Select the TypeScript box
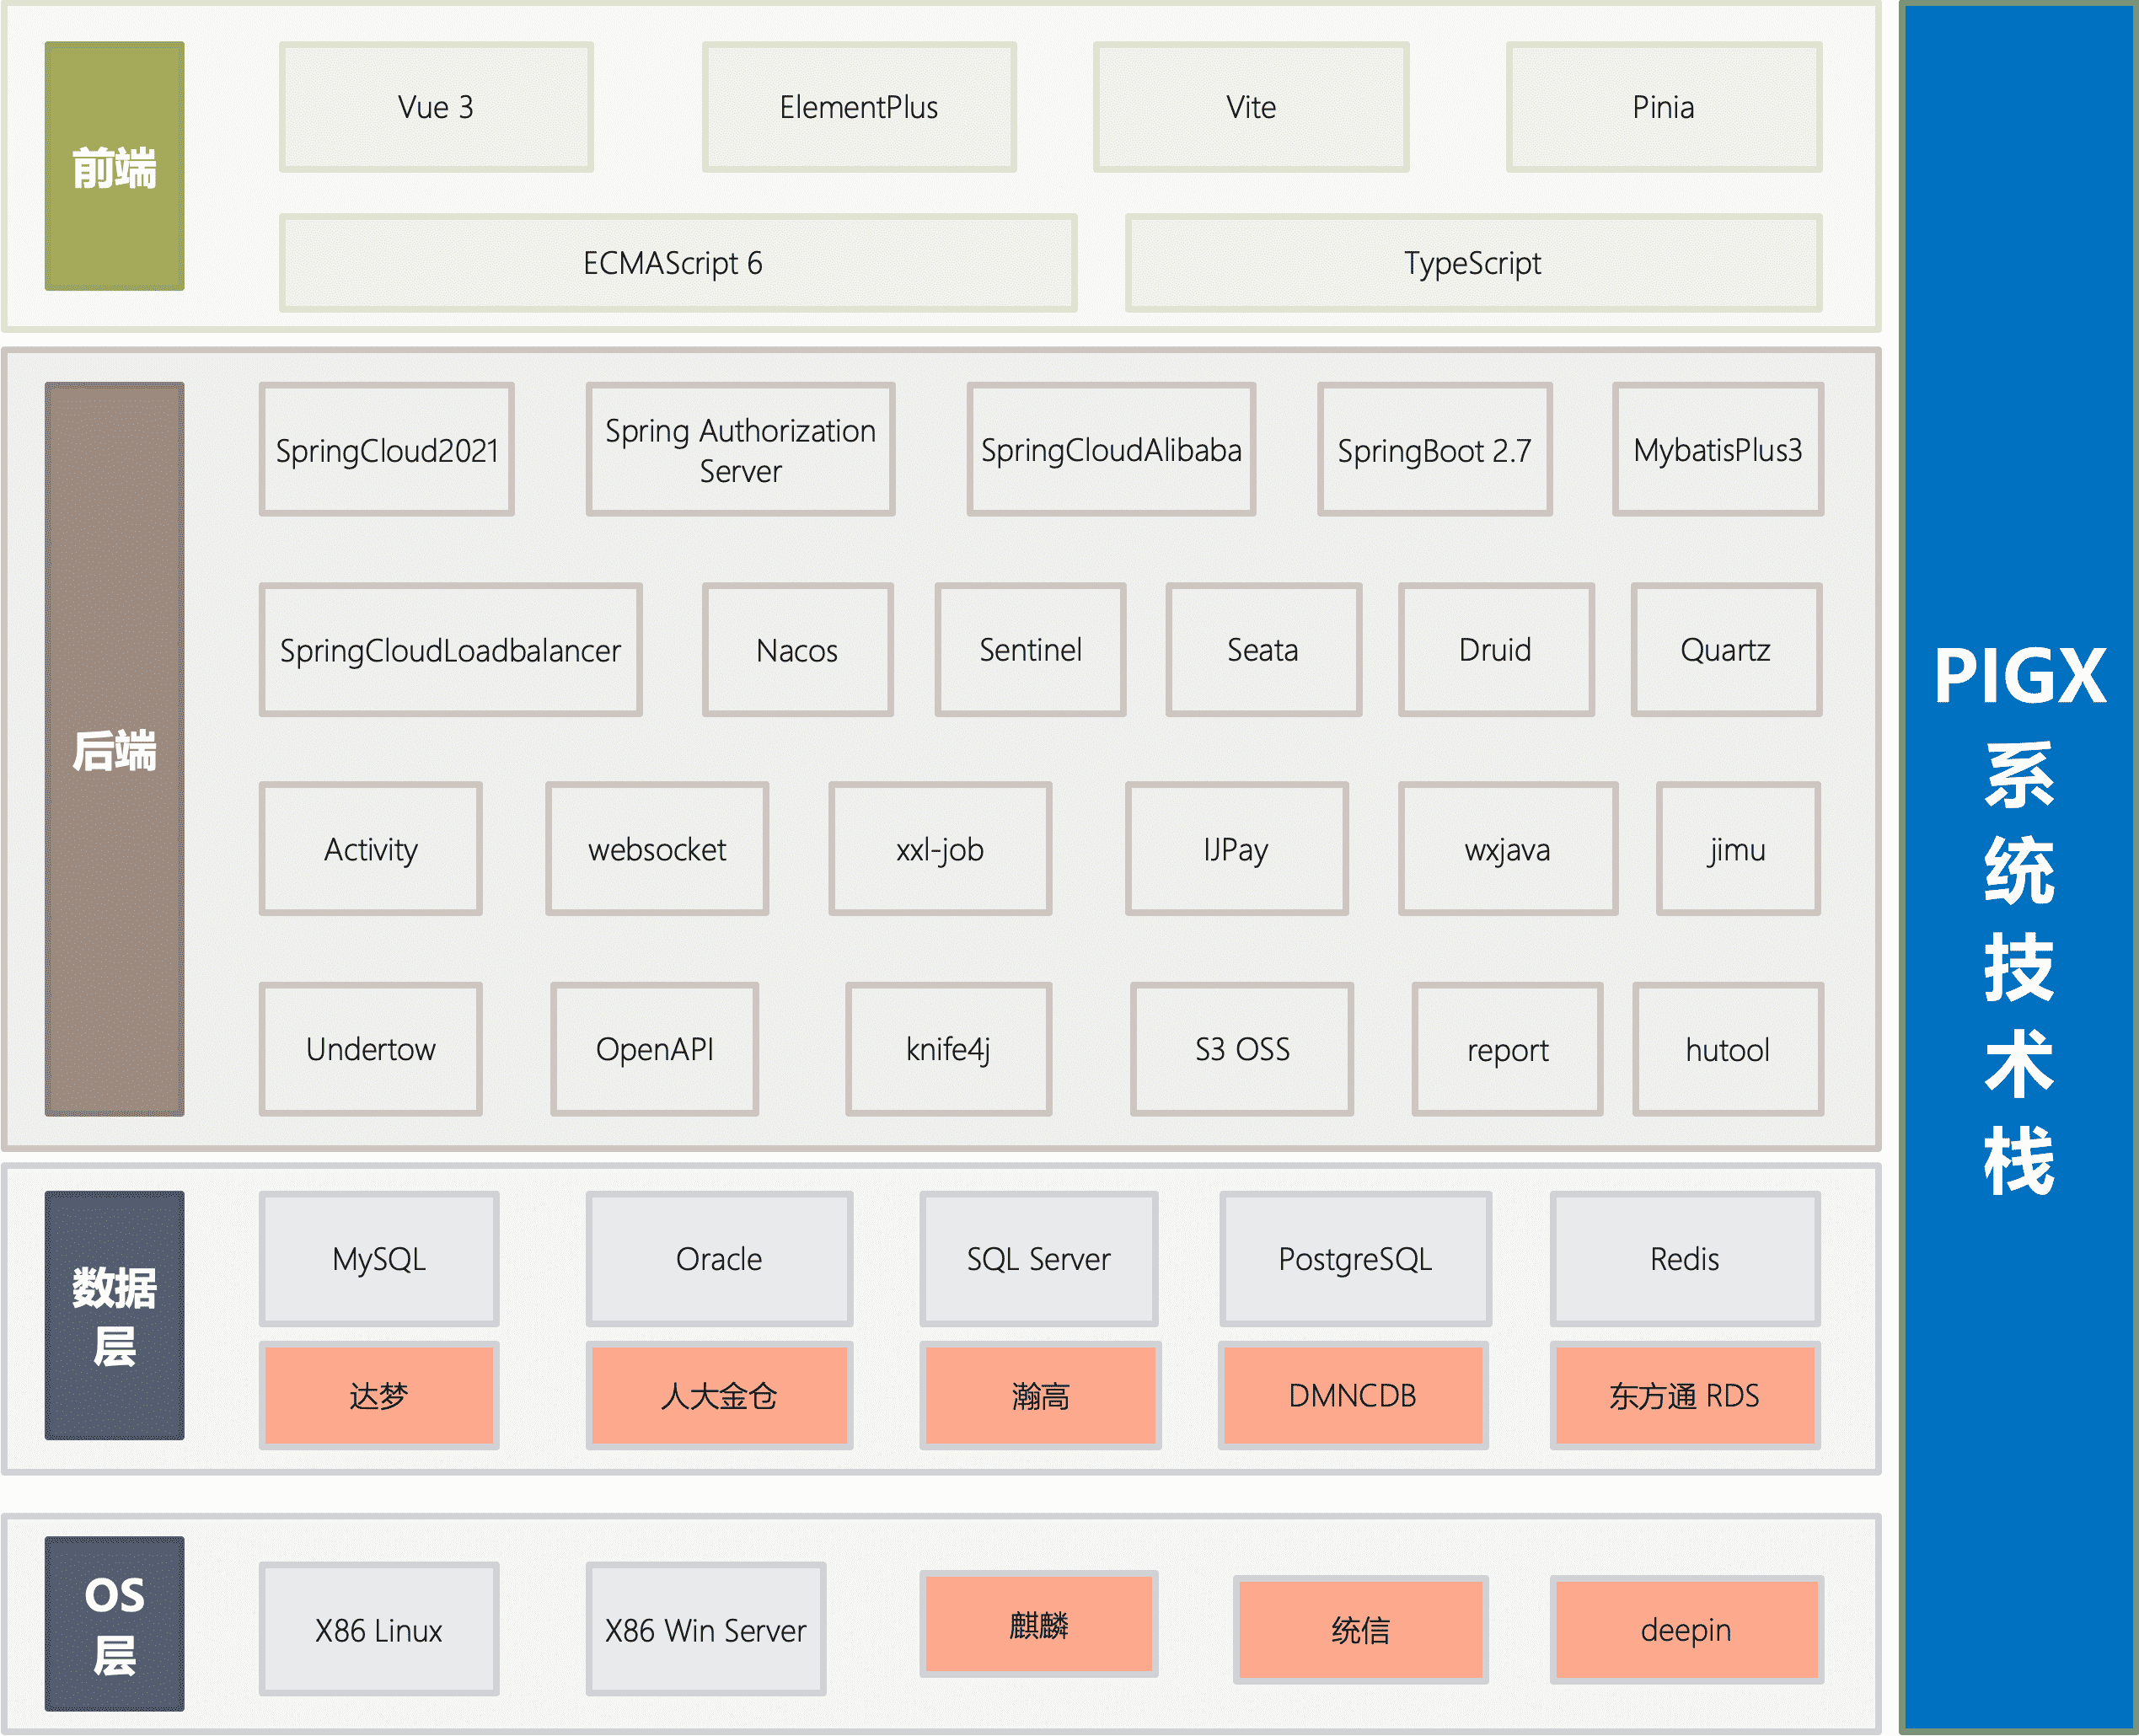The image size is (2139, 1736). [x=1473, y=263]
